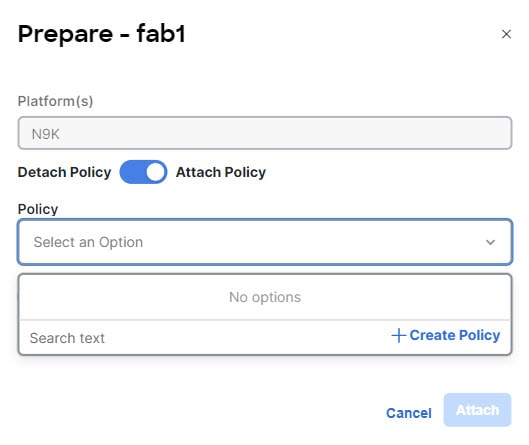Click the white knob of the policy switch

155,172
